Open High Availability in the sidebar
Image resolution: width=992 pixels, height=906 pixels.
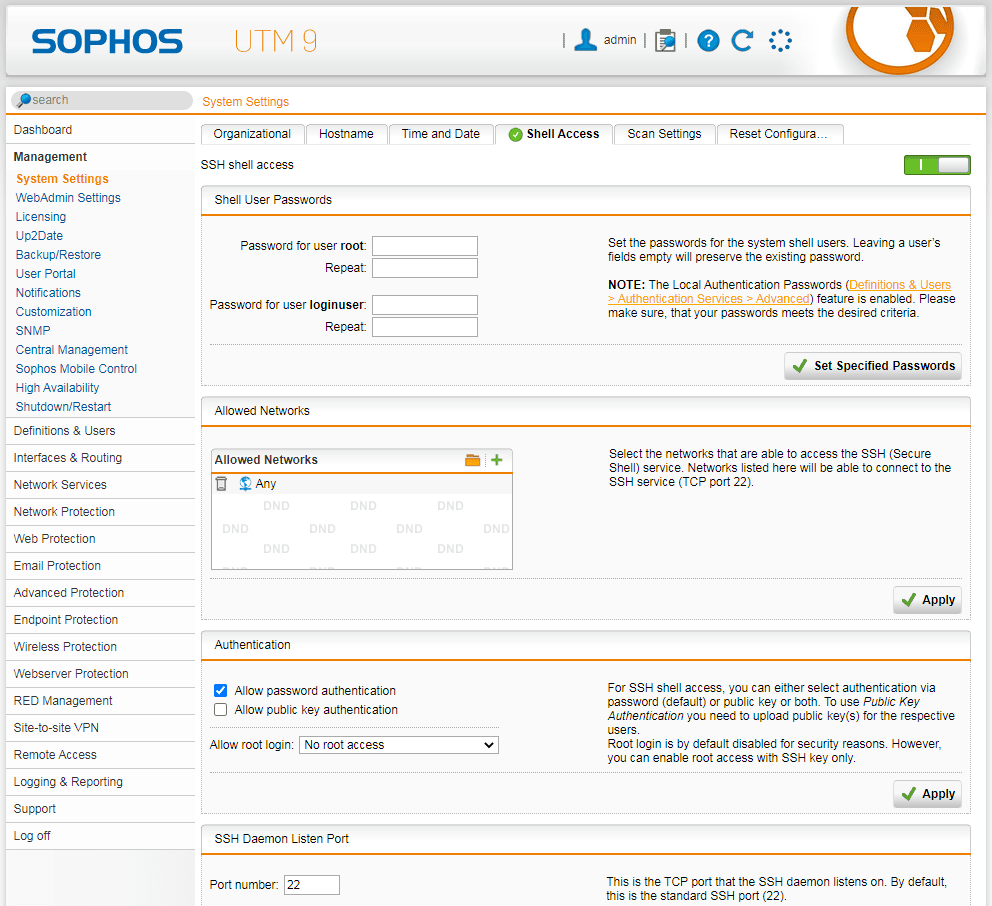pos(58,388)
